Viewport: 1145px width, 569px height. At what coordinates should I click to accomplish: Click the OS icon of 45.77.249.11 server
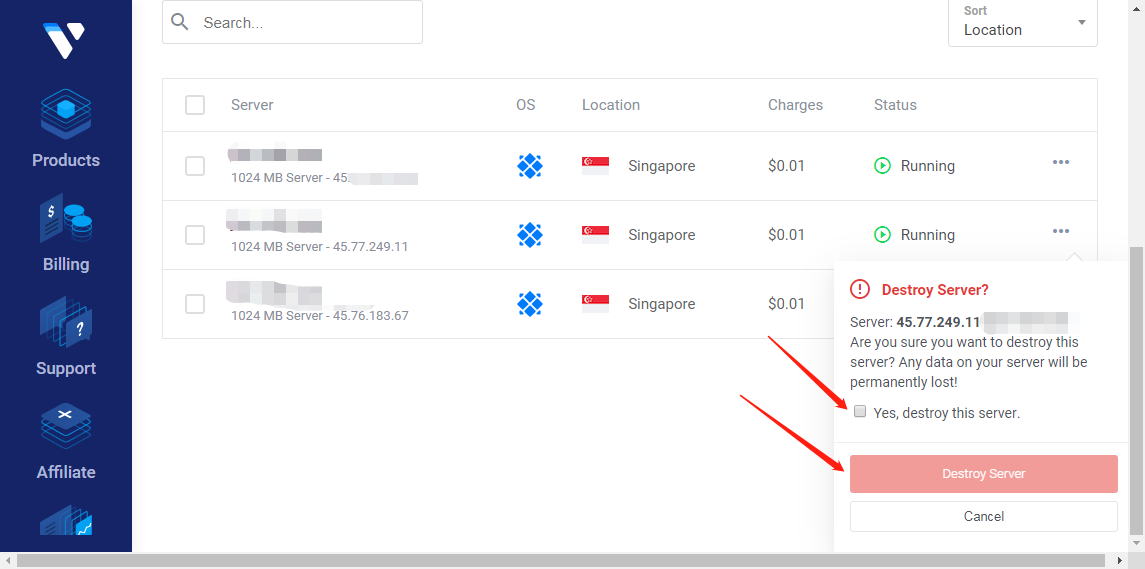[530, 235]
